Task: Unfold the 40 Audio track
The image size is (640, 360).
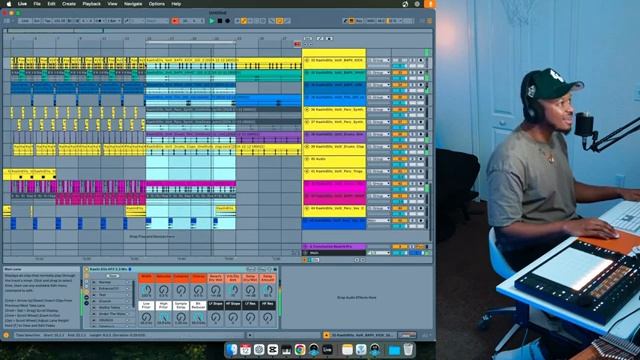Action: [307, 159]
